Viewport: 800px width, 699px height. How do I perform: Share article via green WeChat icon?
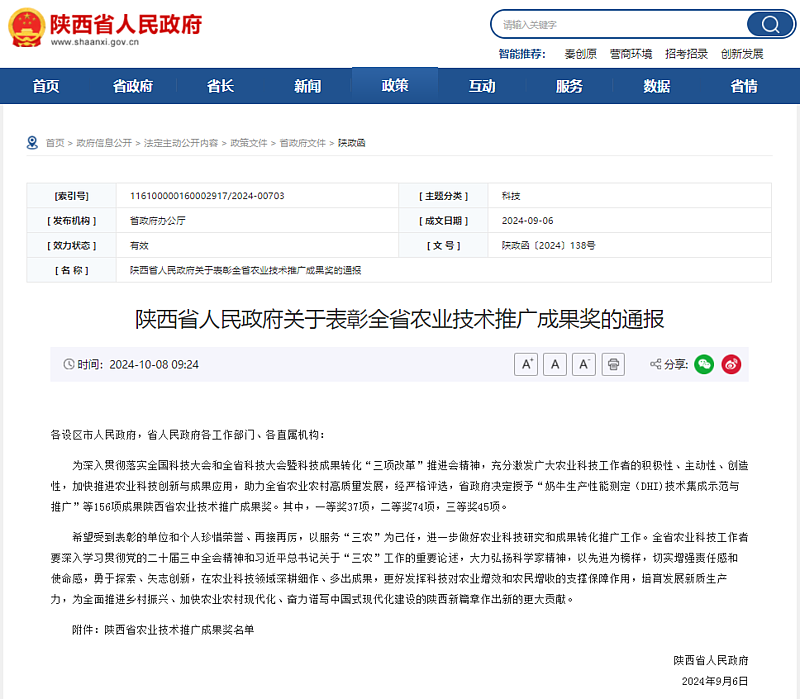(x=704, y=364)
